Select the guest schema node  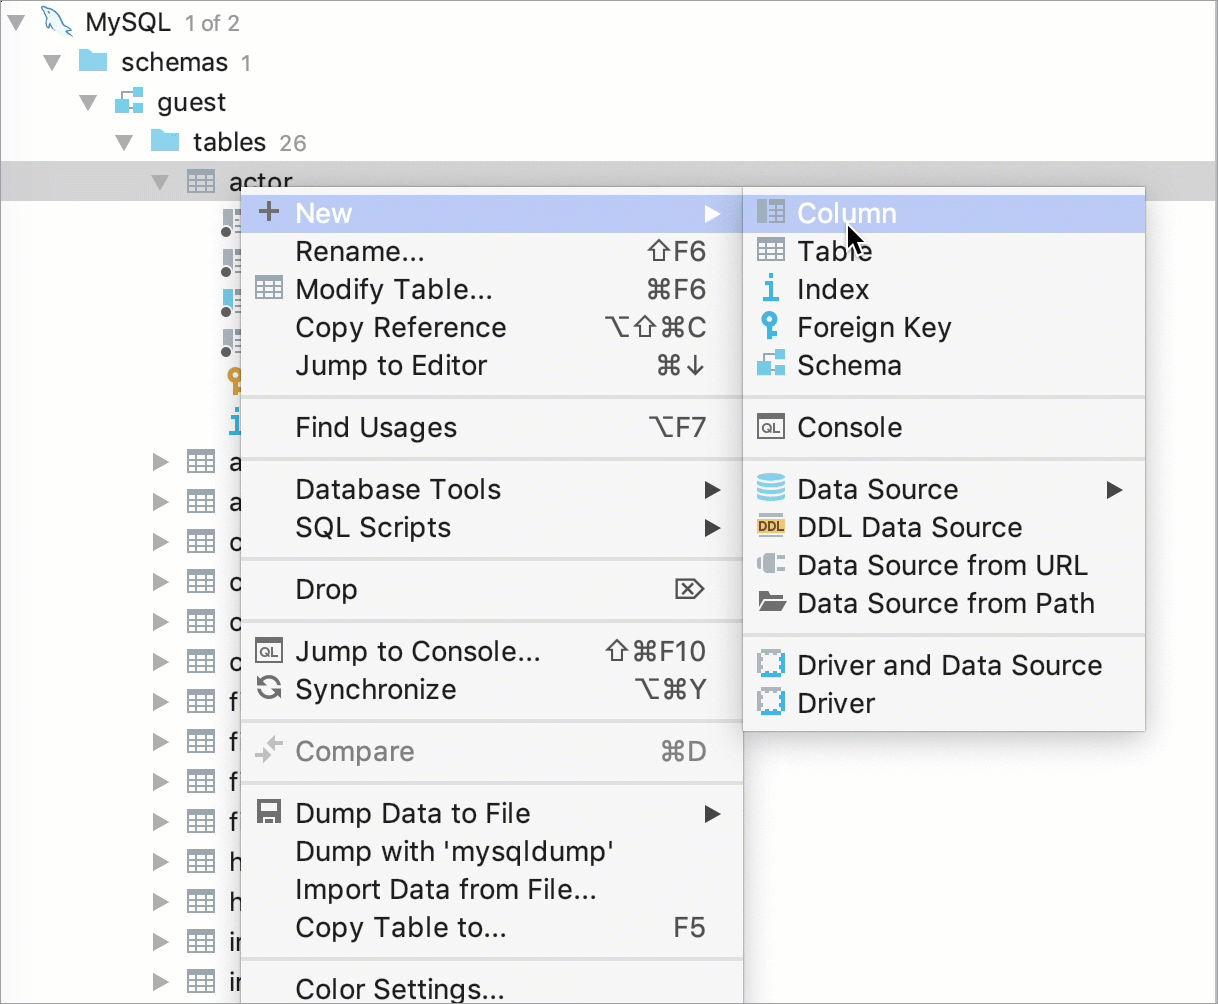pyautogui.click(x=191, y=102)
